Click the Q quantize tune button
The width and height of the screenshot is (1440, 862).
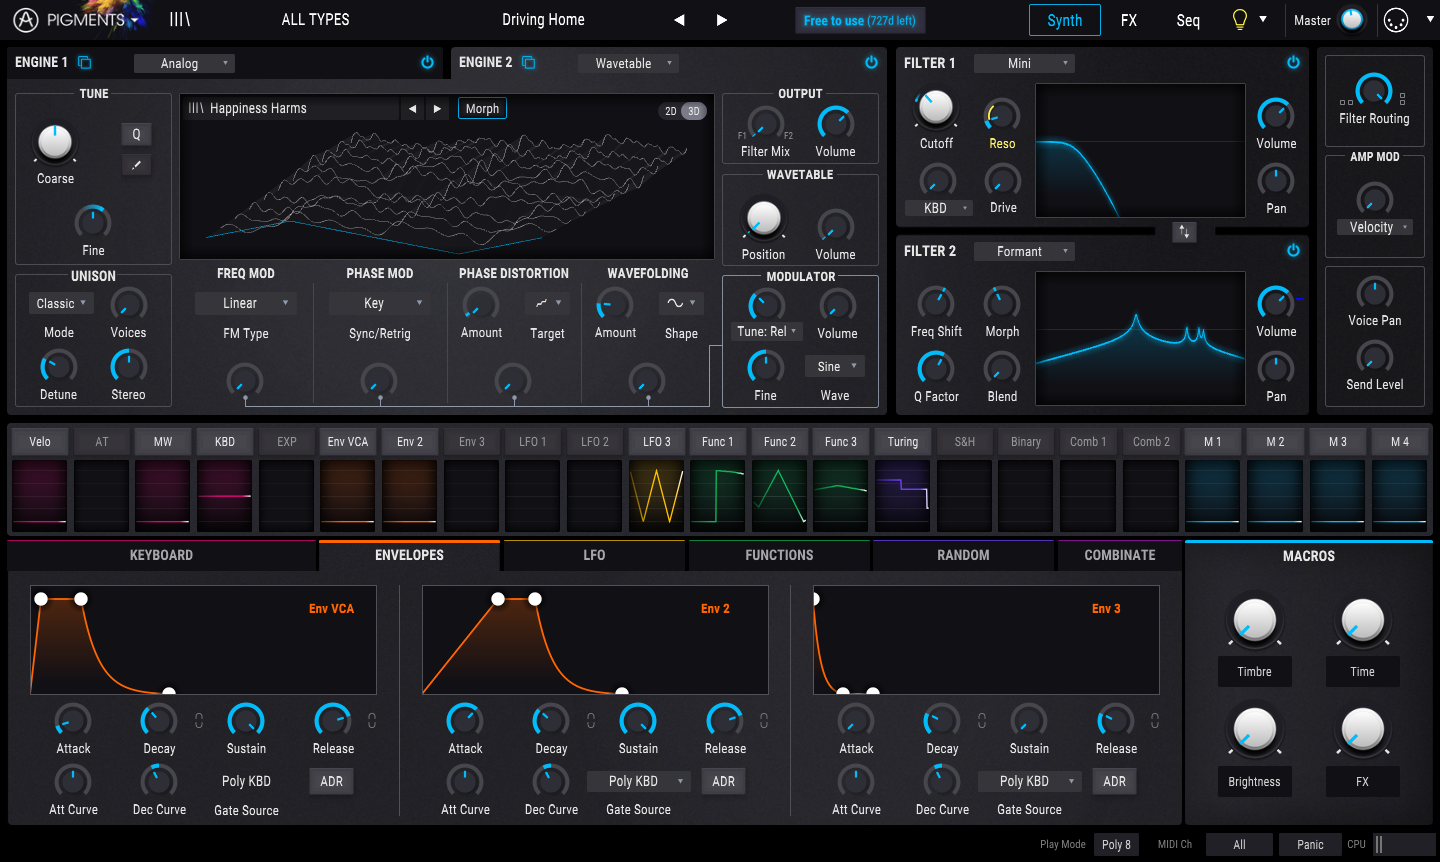136,134
